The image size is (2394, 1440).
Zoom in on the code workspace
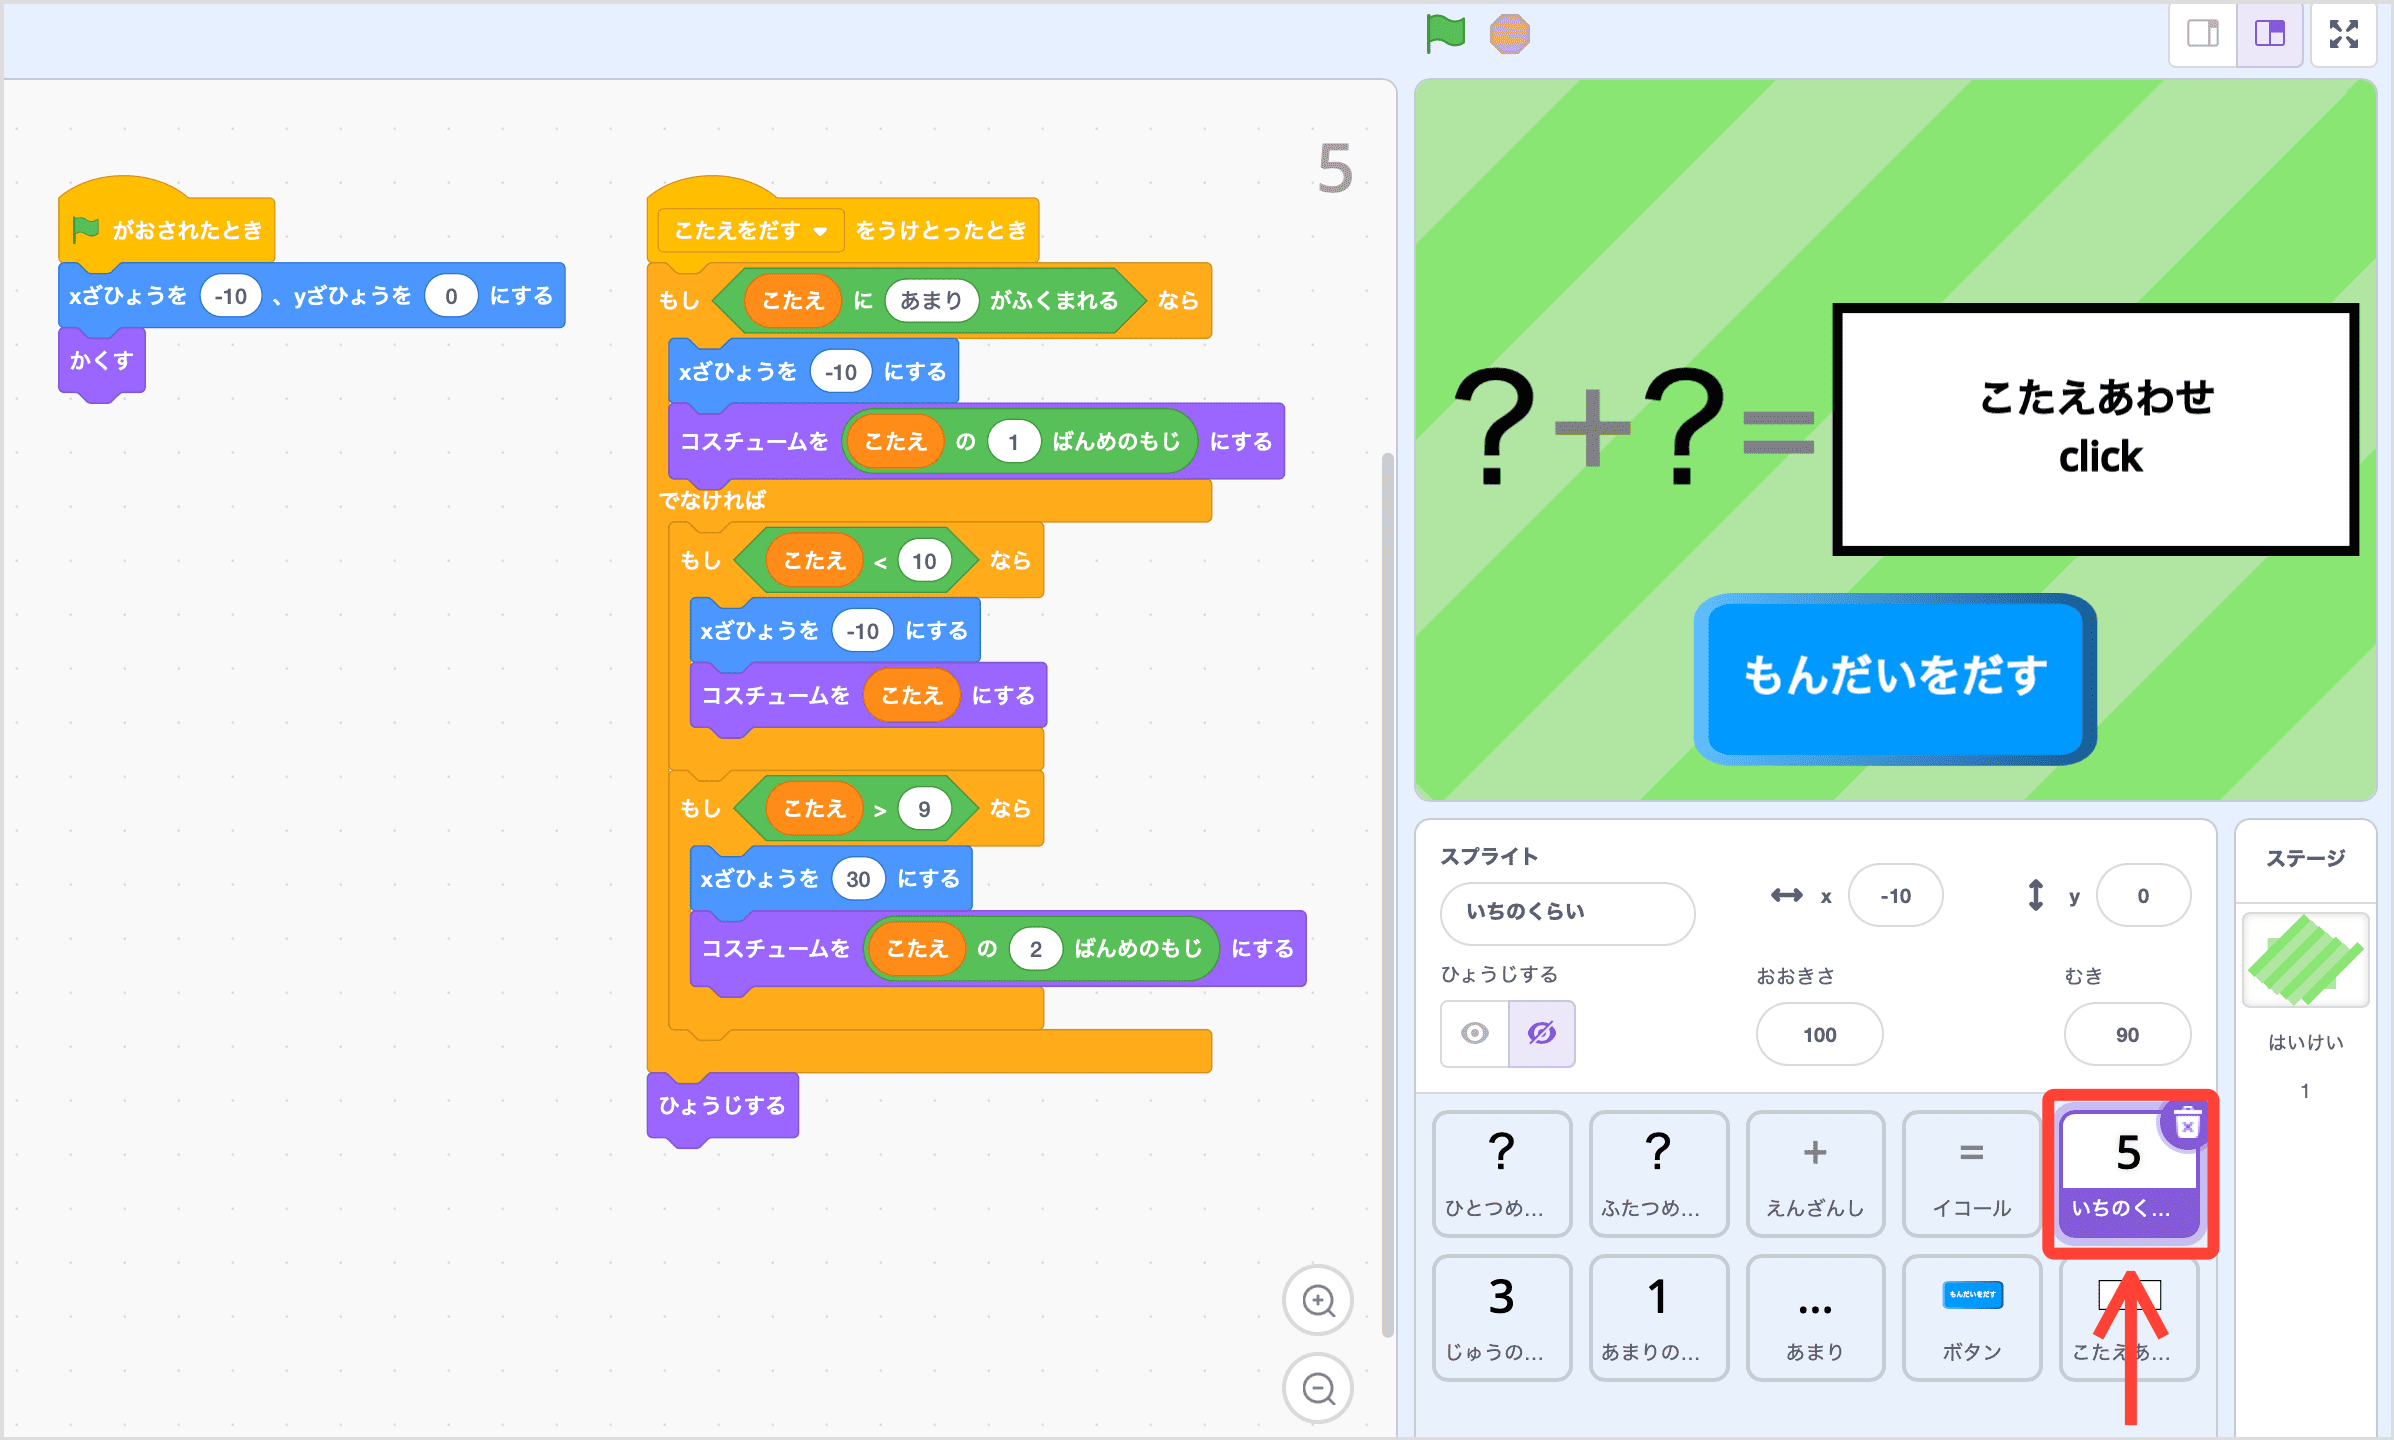tap(1318, 1300)
